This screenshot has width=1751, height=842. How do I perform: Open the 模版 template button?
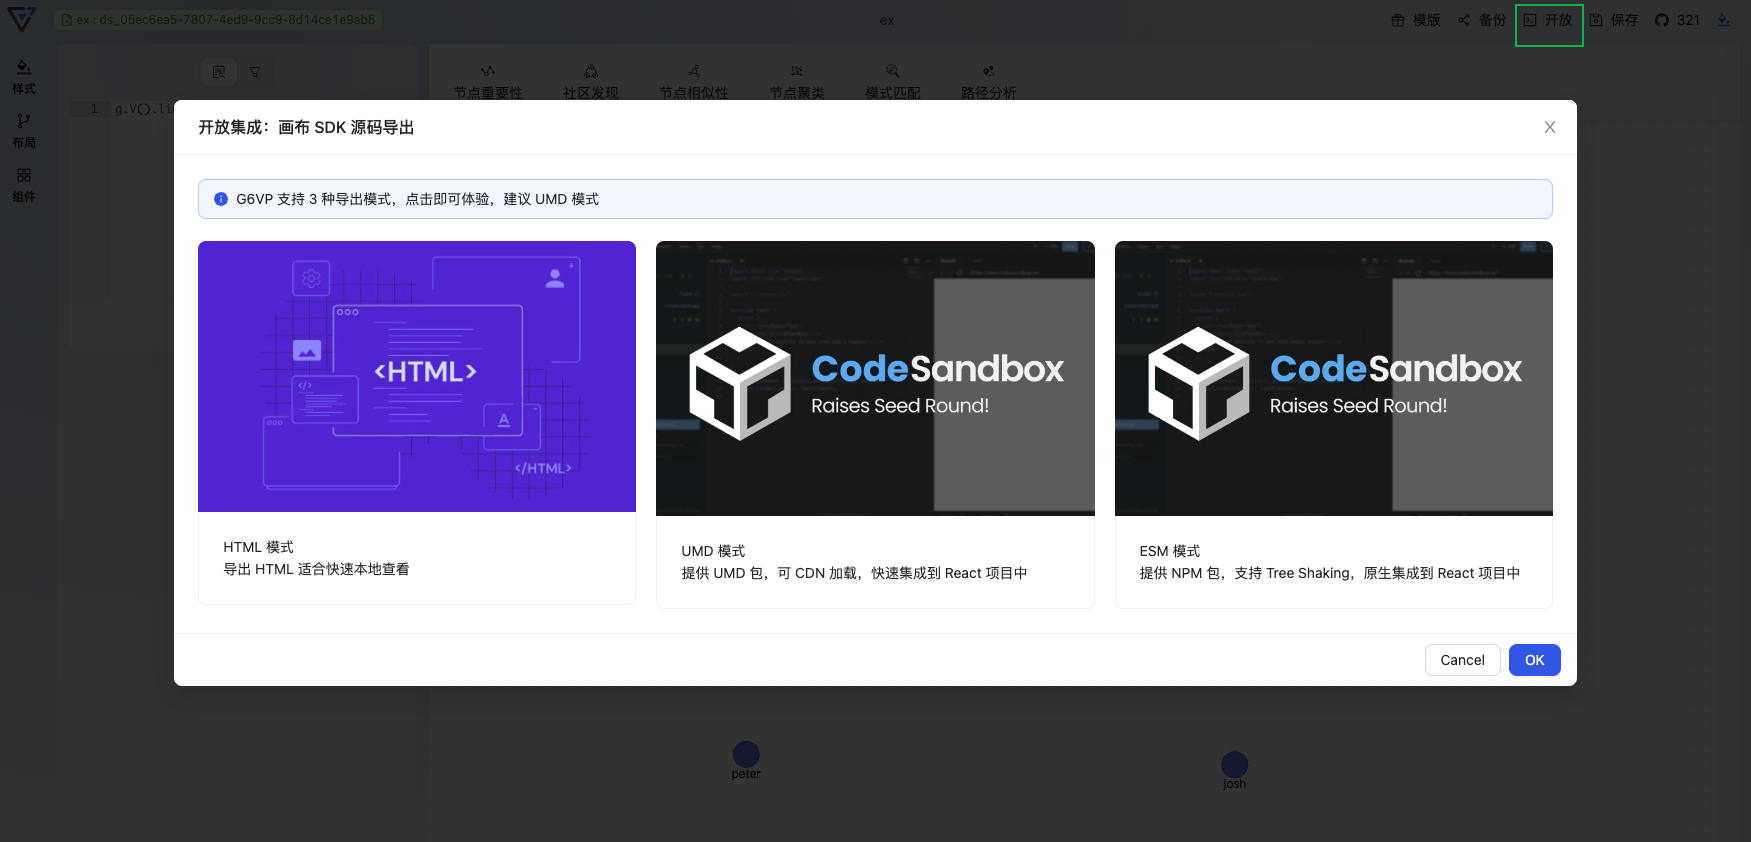[1416, 20]
